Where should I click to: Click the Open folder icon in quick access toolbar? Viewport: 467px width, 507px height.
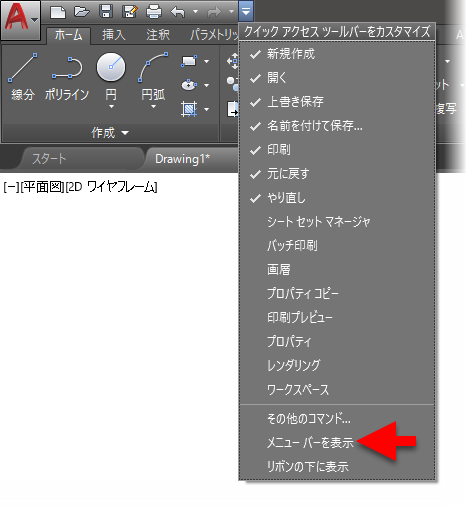(82, 12)
